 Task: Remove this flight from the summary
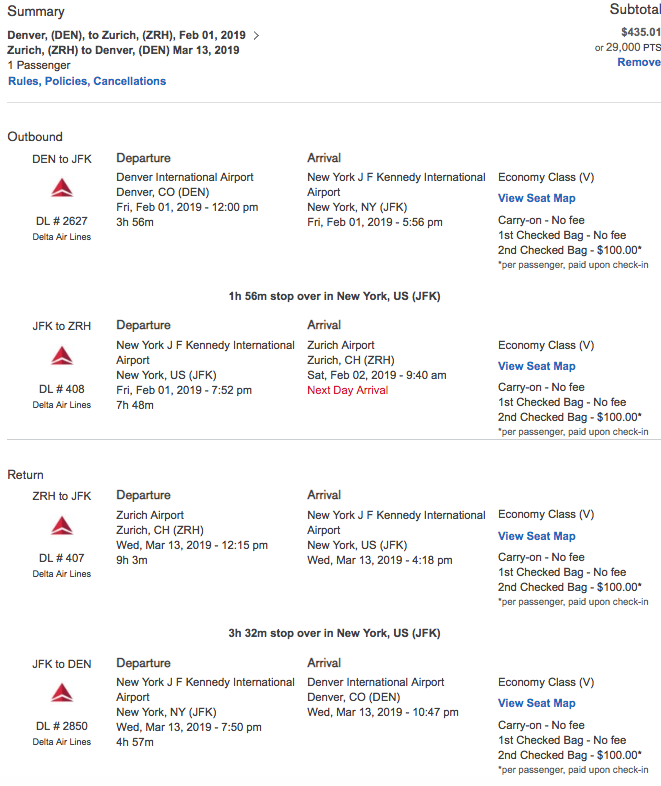coord(638,62)
